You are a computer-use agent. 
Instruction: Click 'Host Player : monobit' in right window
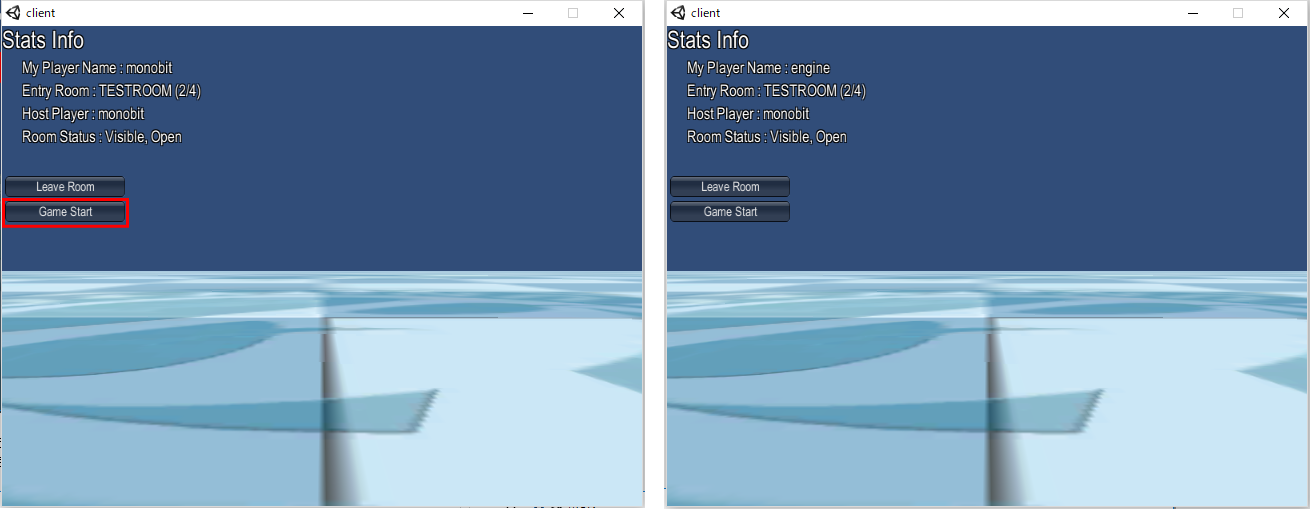[x=748, y=114]
